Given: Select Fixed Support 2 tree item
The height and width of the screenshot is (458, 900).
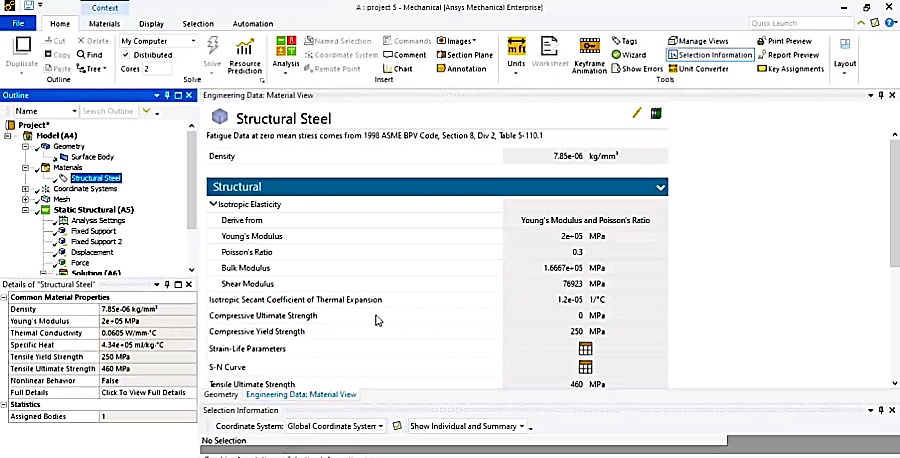Looking at the screenshot, I should 96,242.
